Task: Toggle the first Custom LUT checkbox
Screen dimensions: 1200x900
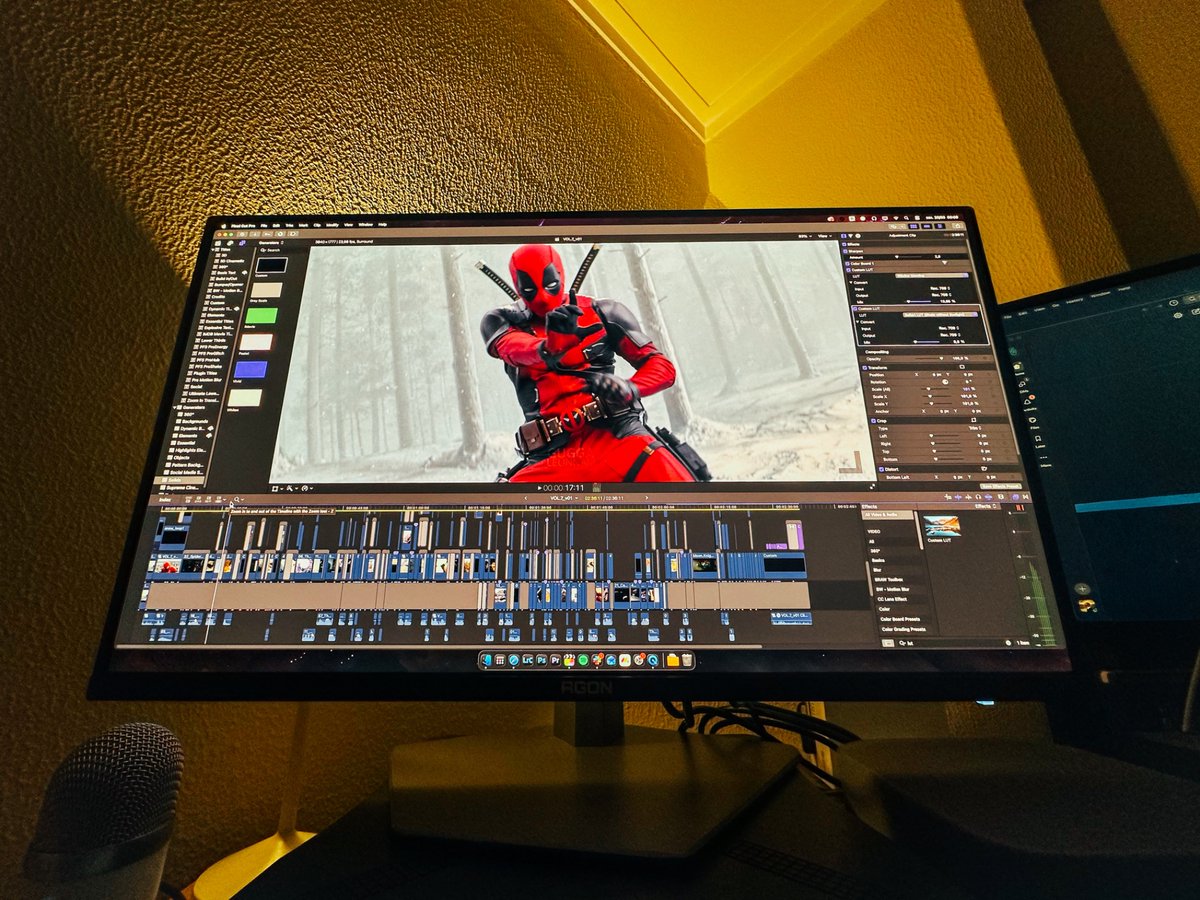Action: click(x=848, y=270)
